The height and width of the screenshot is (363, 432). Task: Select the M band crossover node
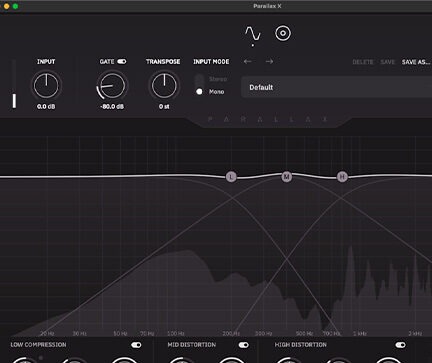click(x=286, y=177)
